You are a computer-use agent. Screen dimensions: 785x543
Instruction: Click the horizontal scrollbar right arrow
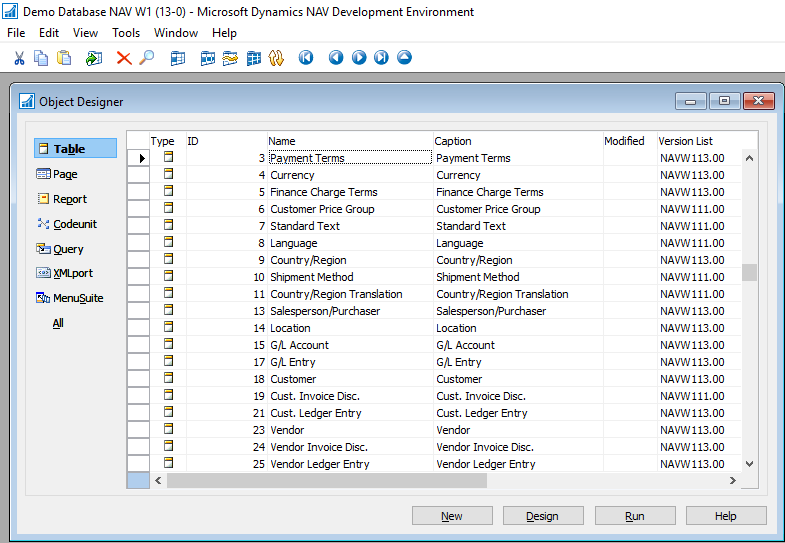(x=732, y=480)
